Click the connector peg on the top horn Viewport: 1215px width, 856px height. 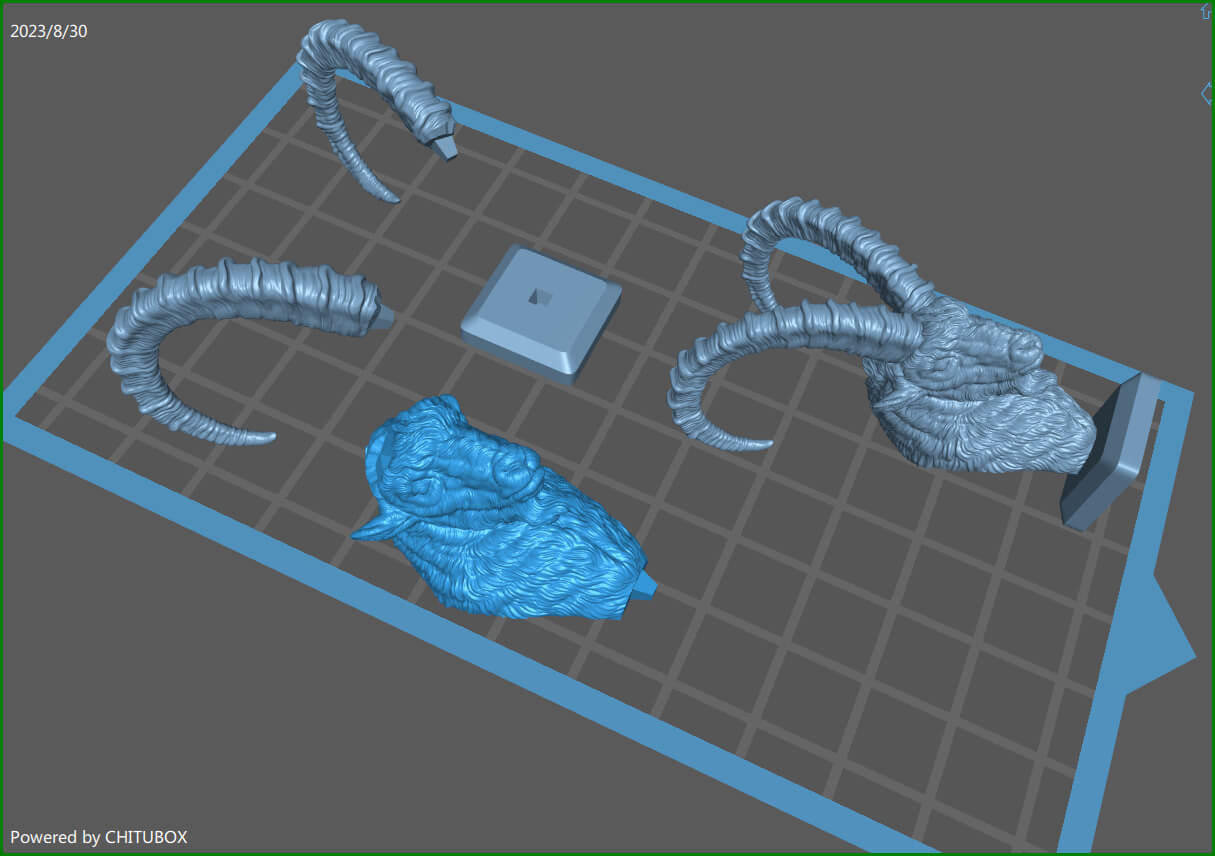(445, 146)
